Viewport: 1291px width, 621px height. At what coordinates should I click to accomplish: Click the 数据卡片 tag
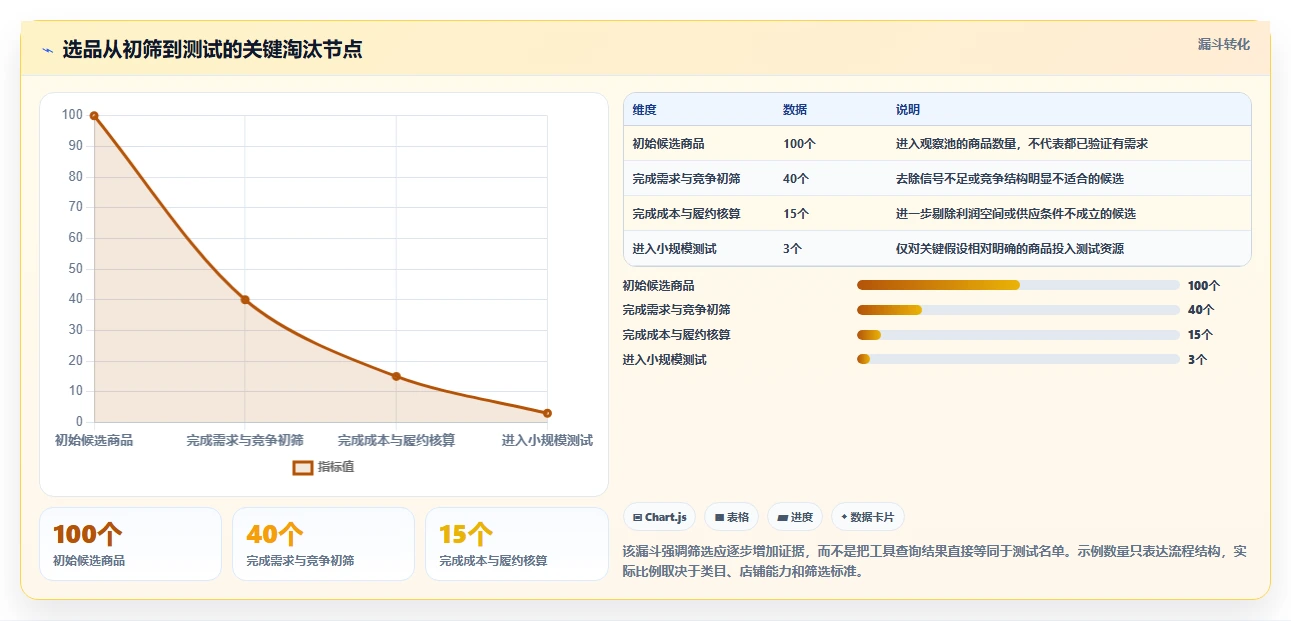point(868,517)
